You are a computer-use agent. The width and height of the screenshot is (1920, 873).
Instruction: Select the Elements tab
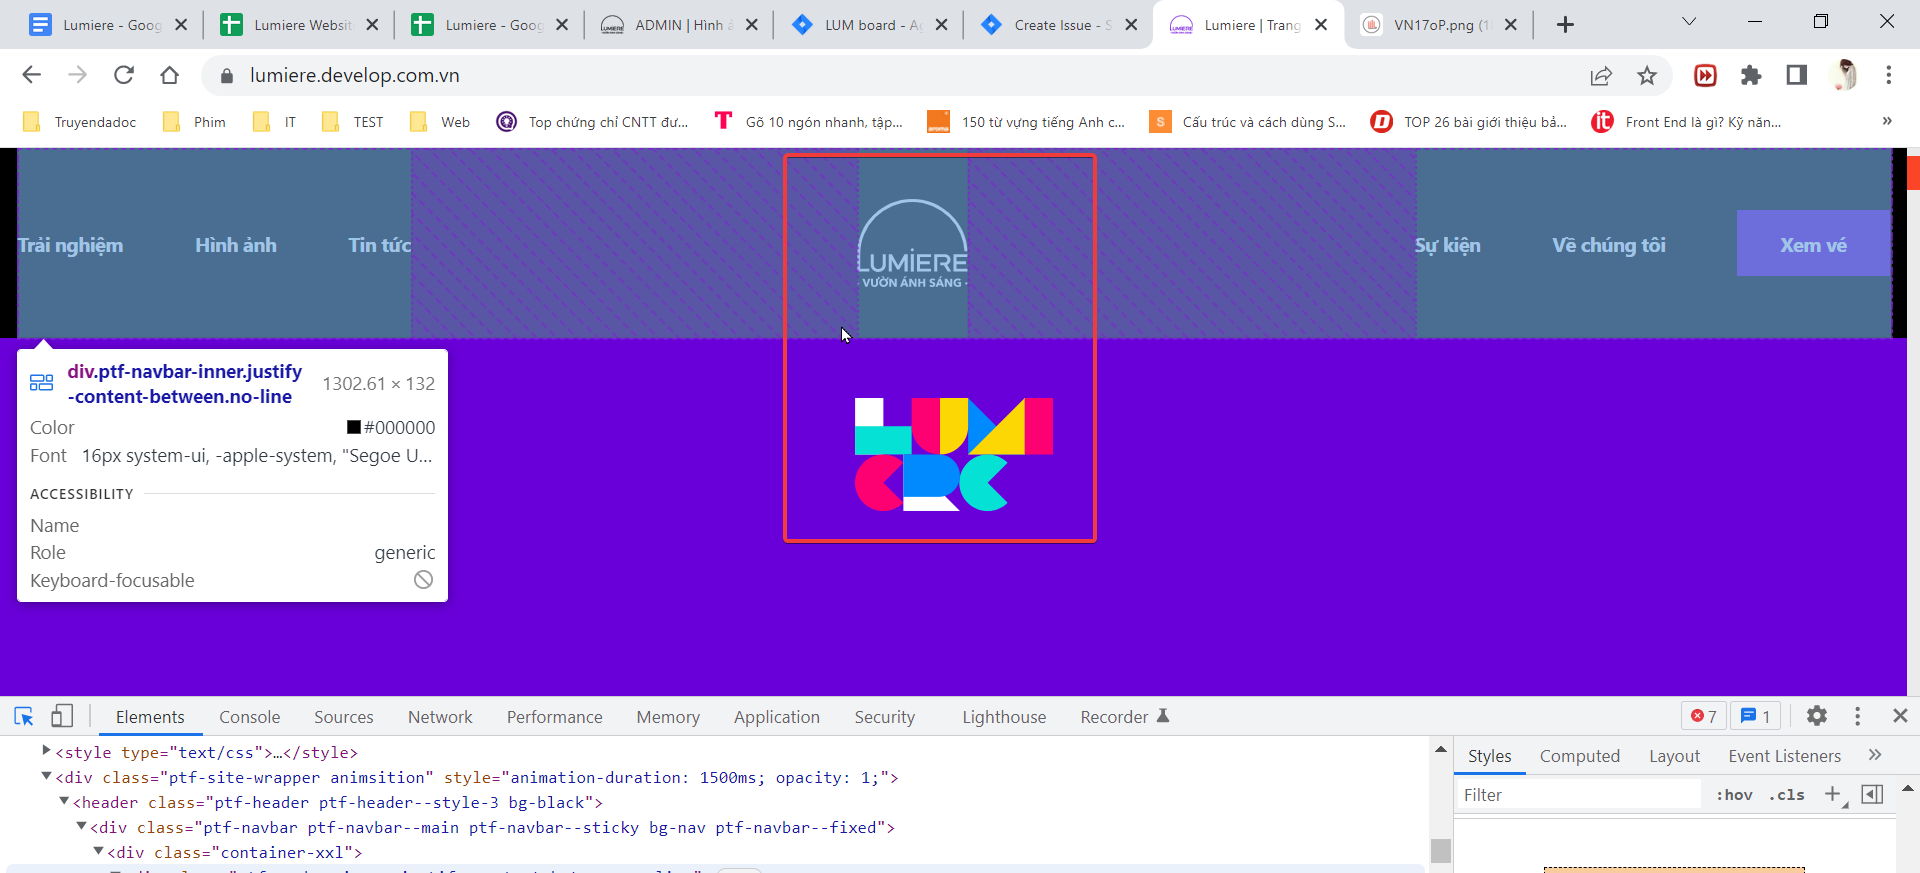pos(150,717)
